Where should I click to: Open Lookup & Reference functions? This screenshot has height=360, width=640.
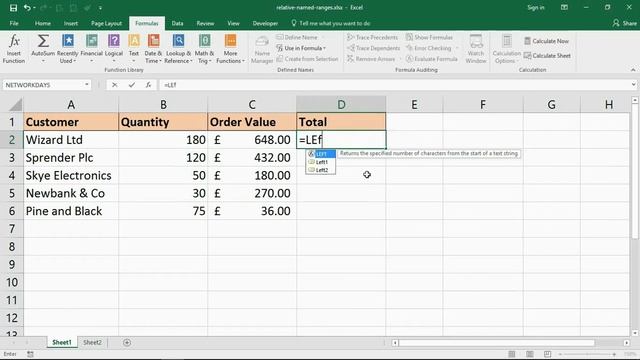pos(178,48)
